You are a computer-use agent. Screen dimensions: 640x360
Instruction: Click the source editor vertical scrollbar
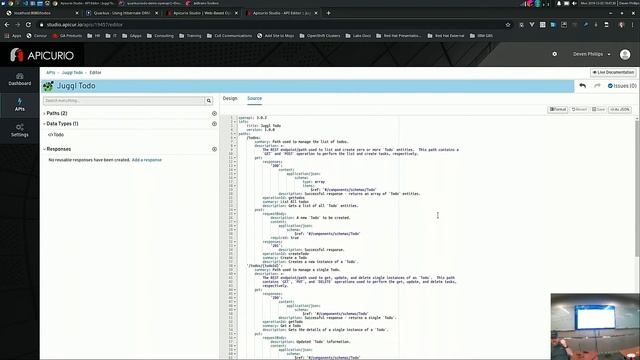637,188
